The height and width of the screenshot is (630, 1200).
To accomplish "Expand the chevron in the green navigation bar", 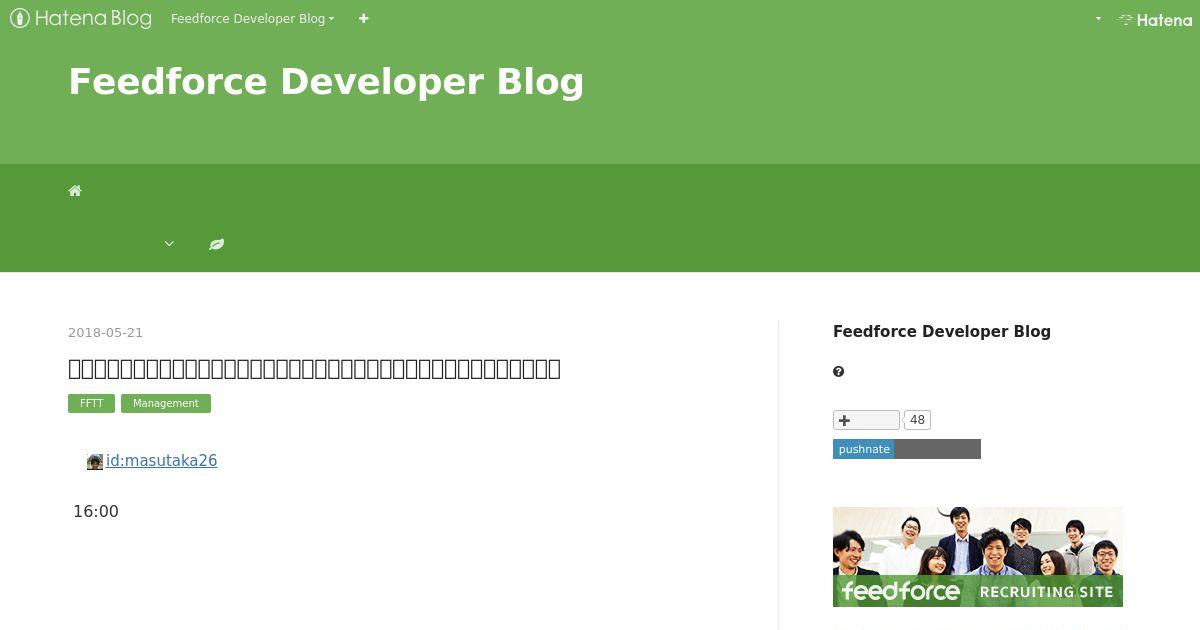I will tap(169, 243).
